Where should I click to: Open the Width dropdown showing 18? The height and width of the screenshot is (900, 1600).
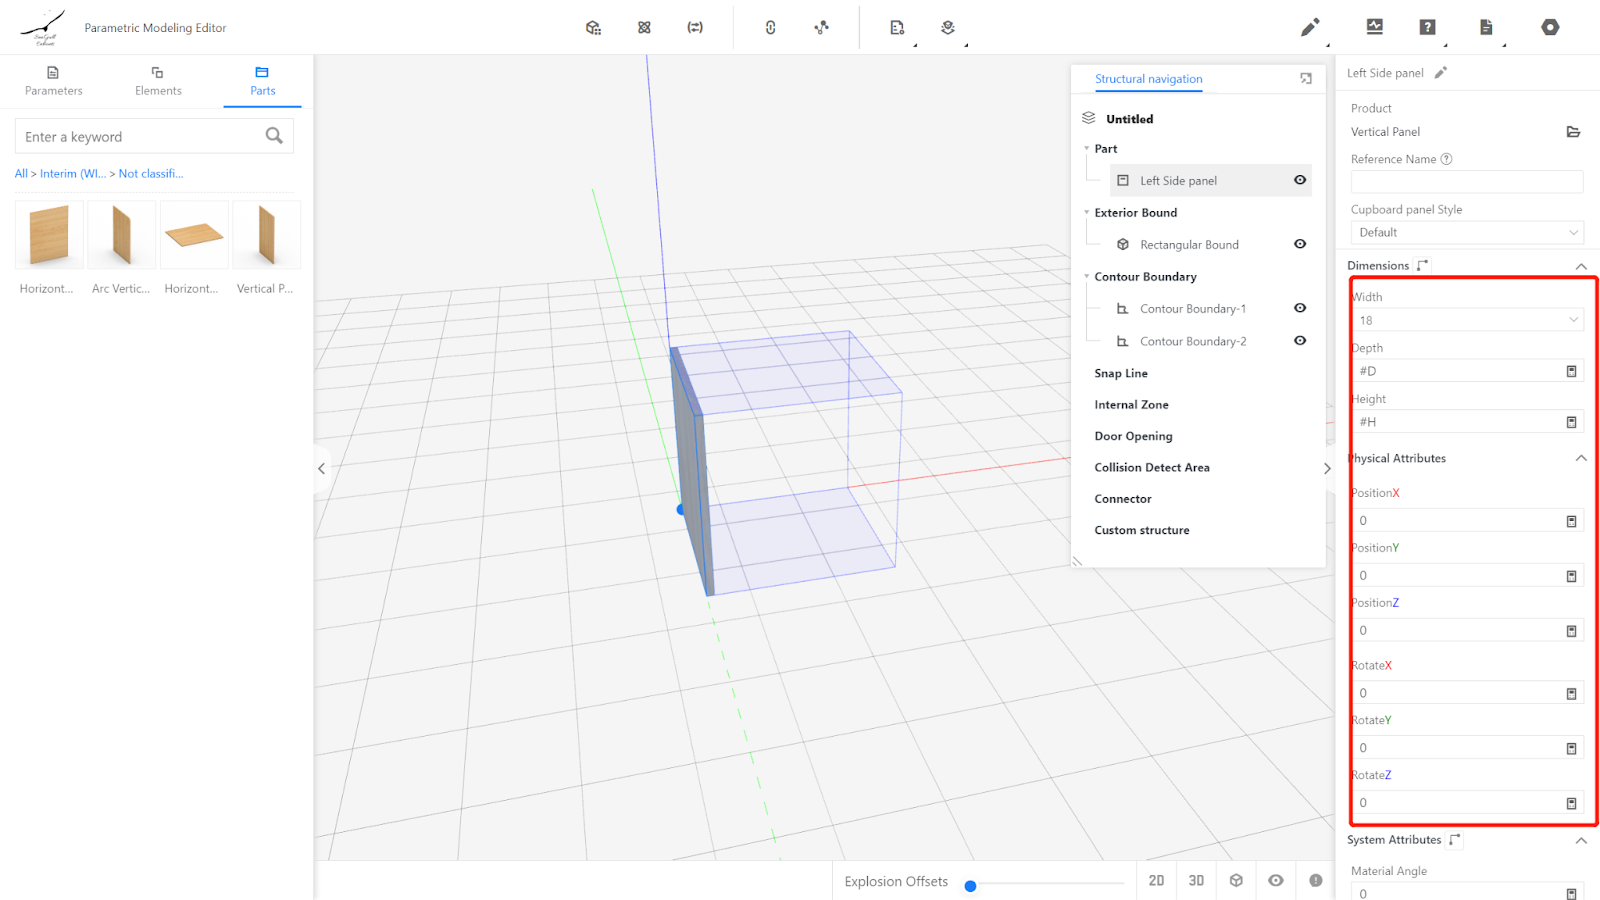tap(1467, 321)
